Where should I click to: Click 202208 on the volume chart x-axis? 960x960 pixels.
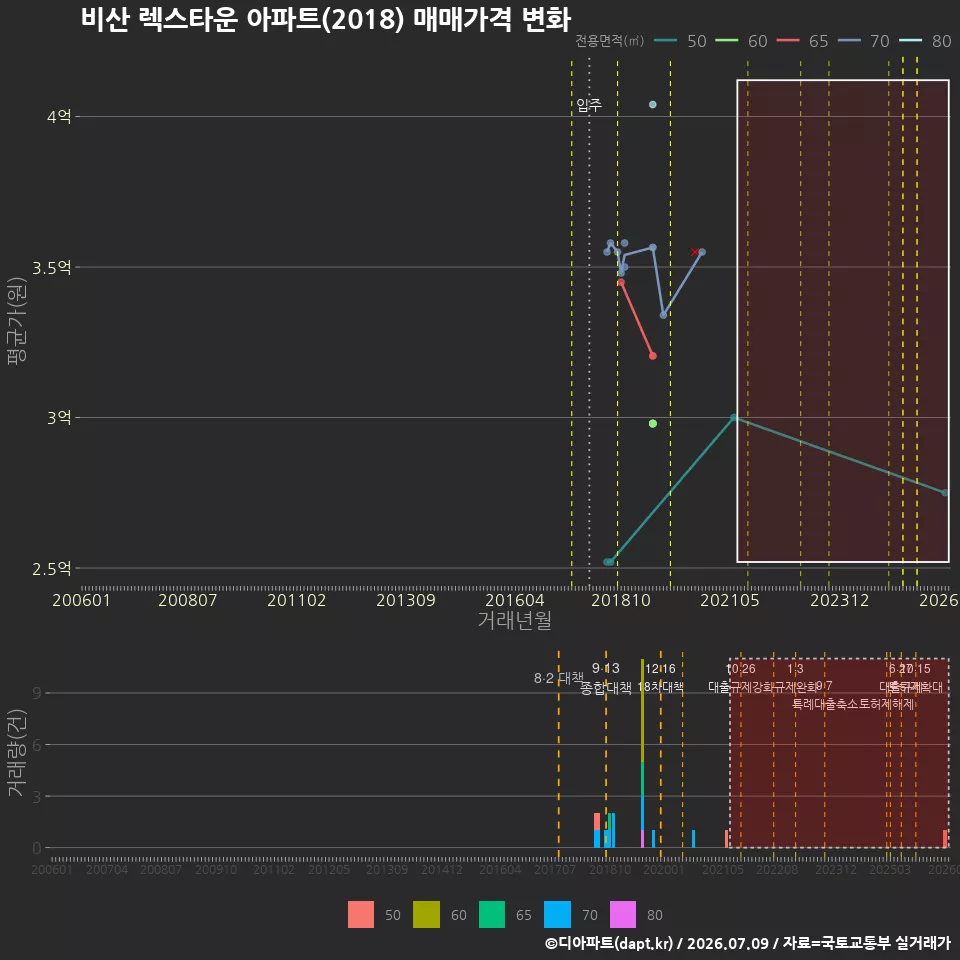point(777,869)
